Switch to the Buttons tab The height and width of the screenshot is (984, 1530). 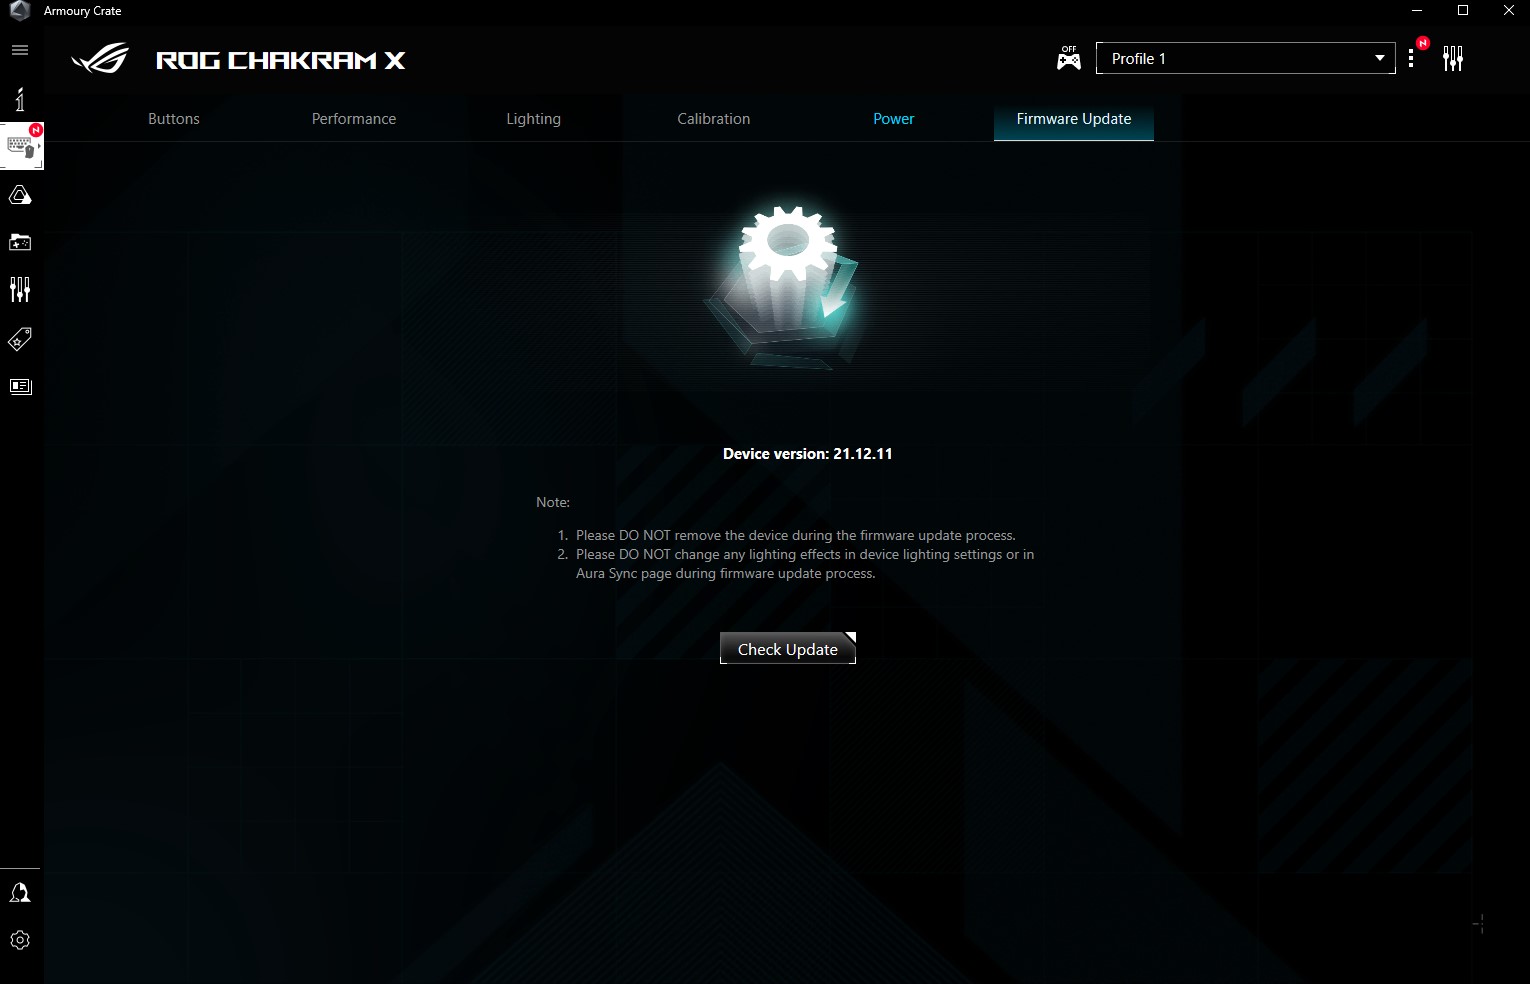point(174,118)
